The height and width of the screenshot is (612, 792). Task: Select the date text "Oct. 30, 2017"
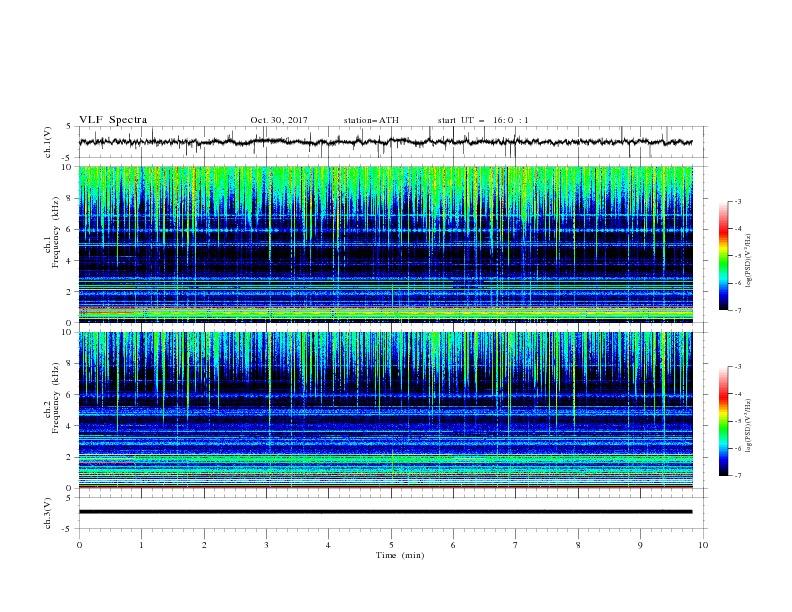(279, 120)
